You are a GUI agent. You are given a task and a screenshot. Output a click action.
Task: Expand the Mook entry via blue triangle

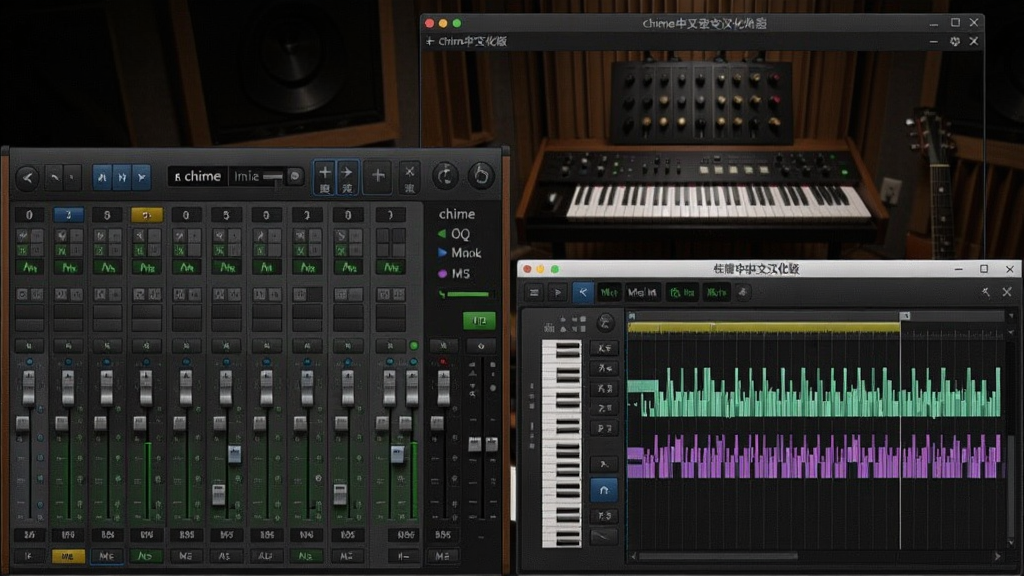pos(442,253)
